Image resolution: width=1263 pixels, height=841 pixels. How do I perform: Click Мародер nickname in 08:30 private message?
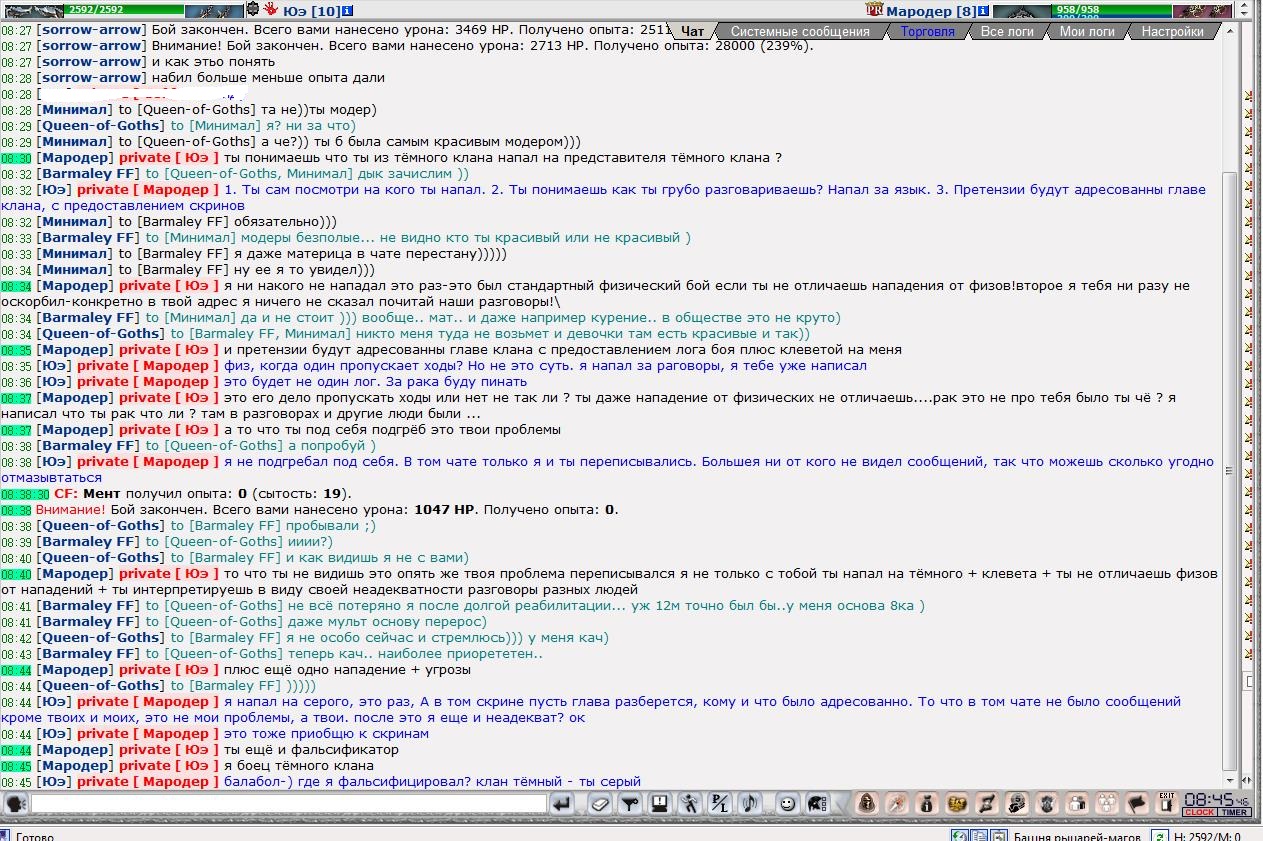point(75,158)
